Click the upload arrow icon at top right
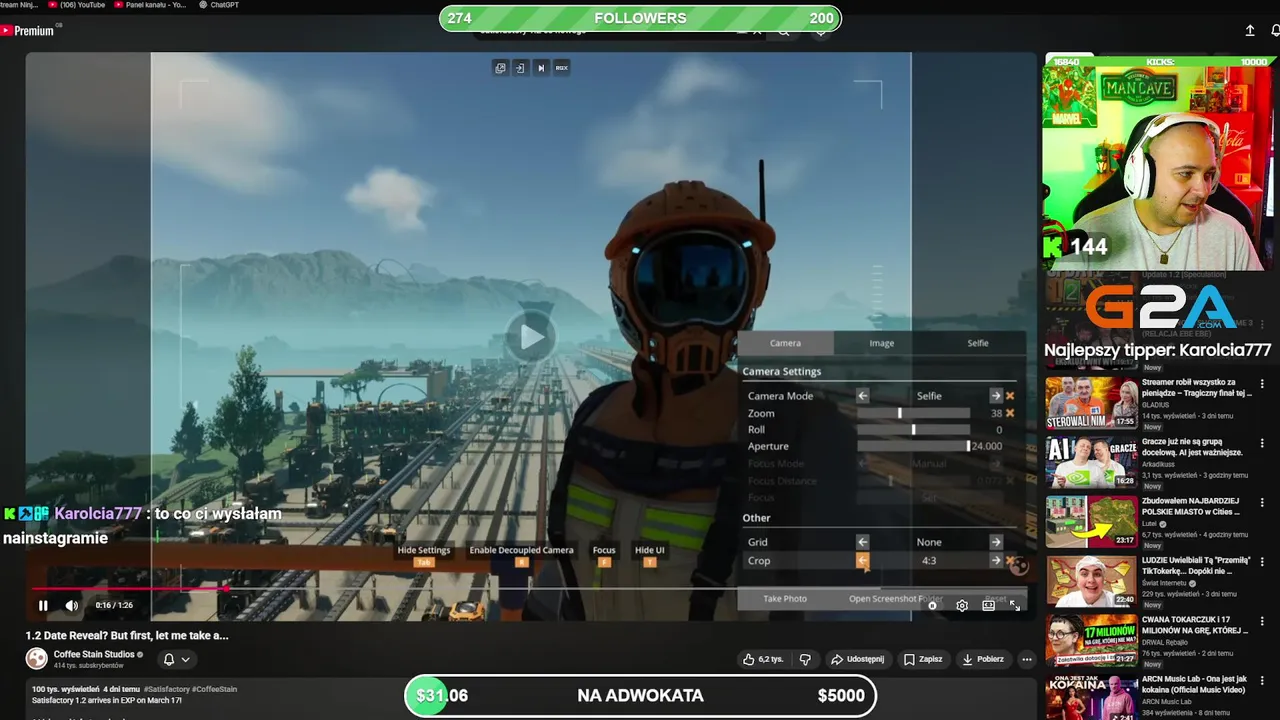1280x720 pixels. pyautogui.click(x=1250, y=31)
